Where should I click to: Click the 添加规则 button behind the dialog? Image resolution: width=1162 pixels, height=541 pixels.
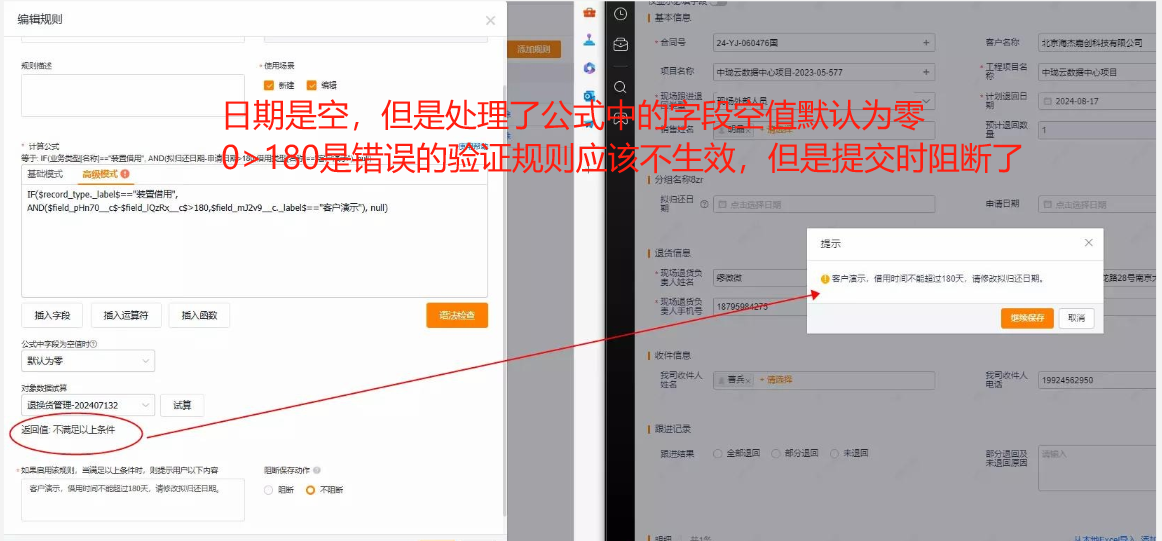(x=534, y=50)
